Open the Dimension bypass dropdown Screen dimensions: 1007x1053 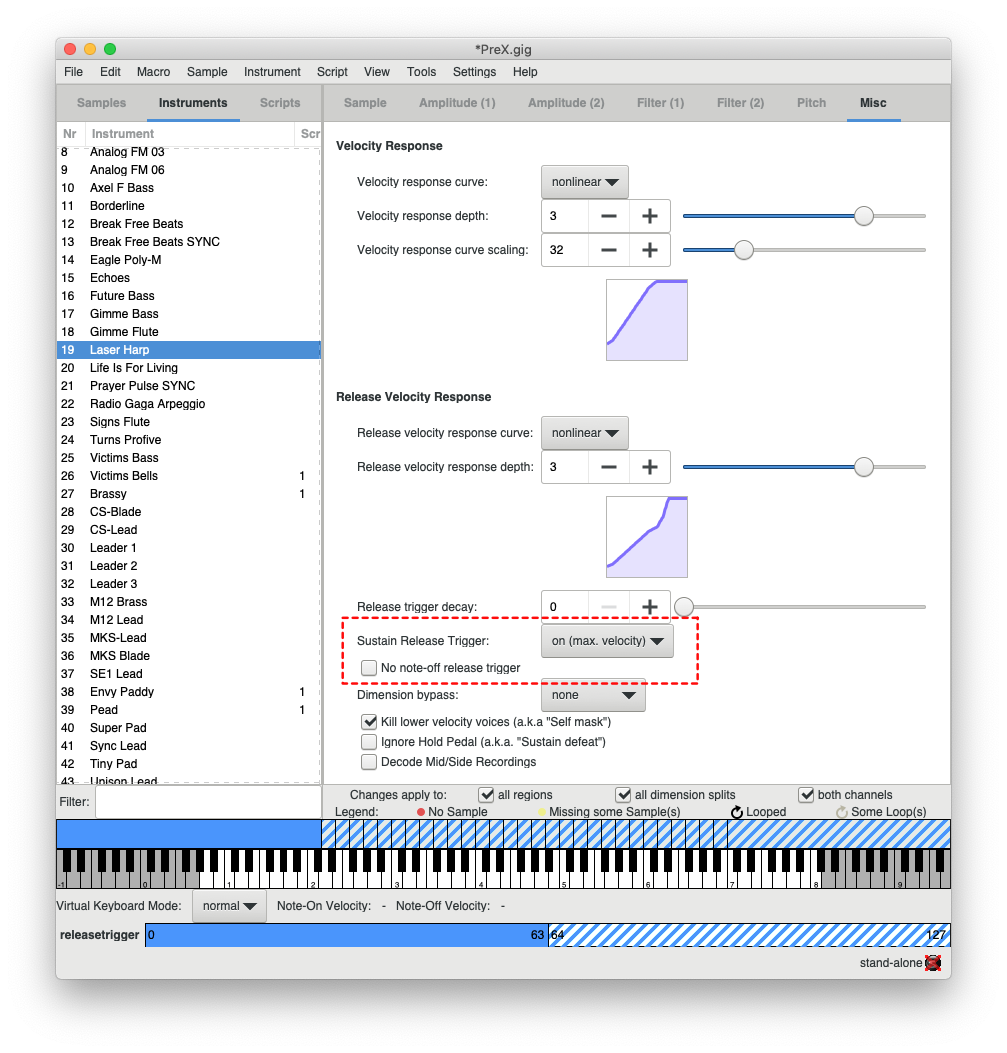click(x=593, y=695)
